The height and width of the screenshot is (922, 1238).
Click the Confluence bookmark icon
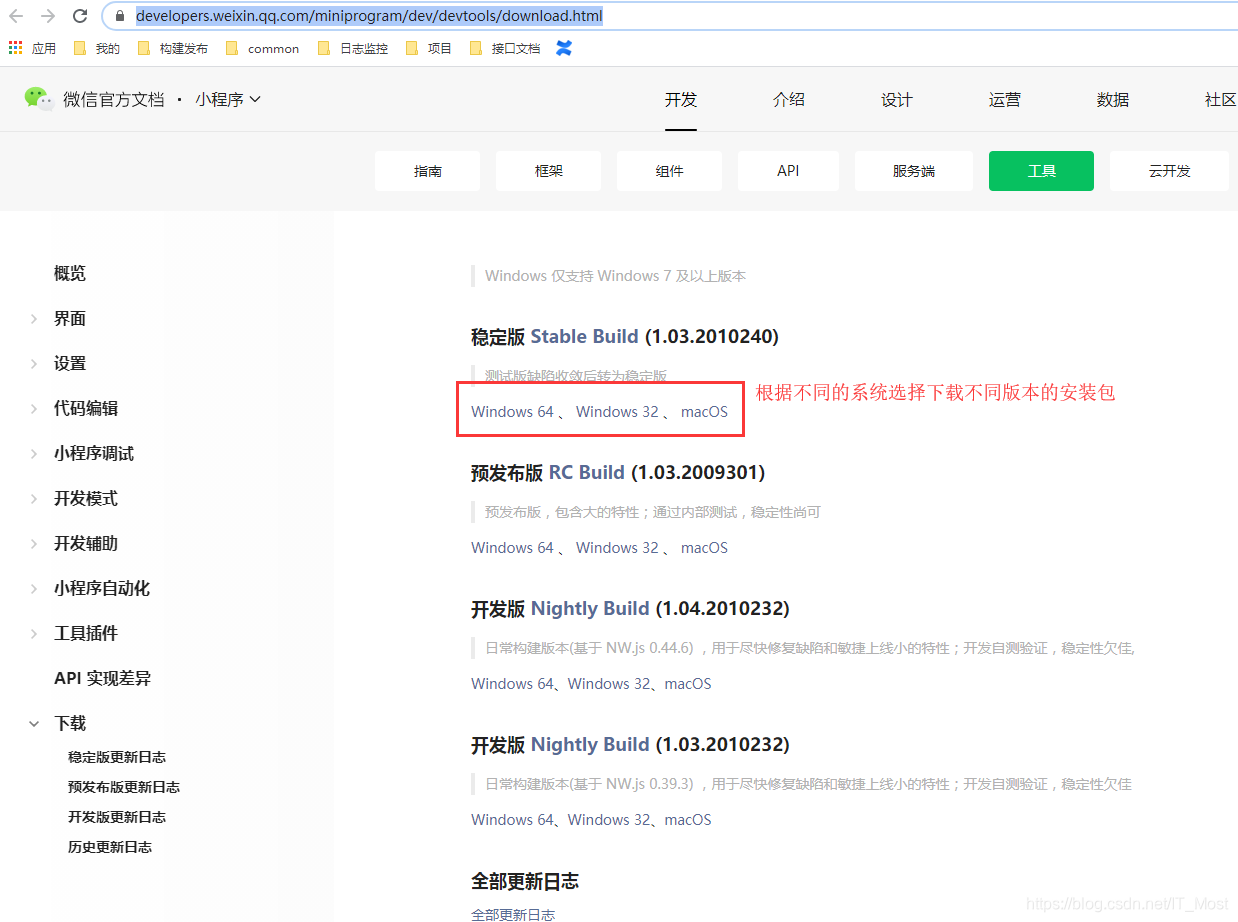[564, 48]
